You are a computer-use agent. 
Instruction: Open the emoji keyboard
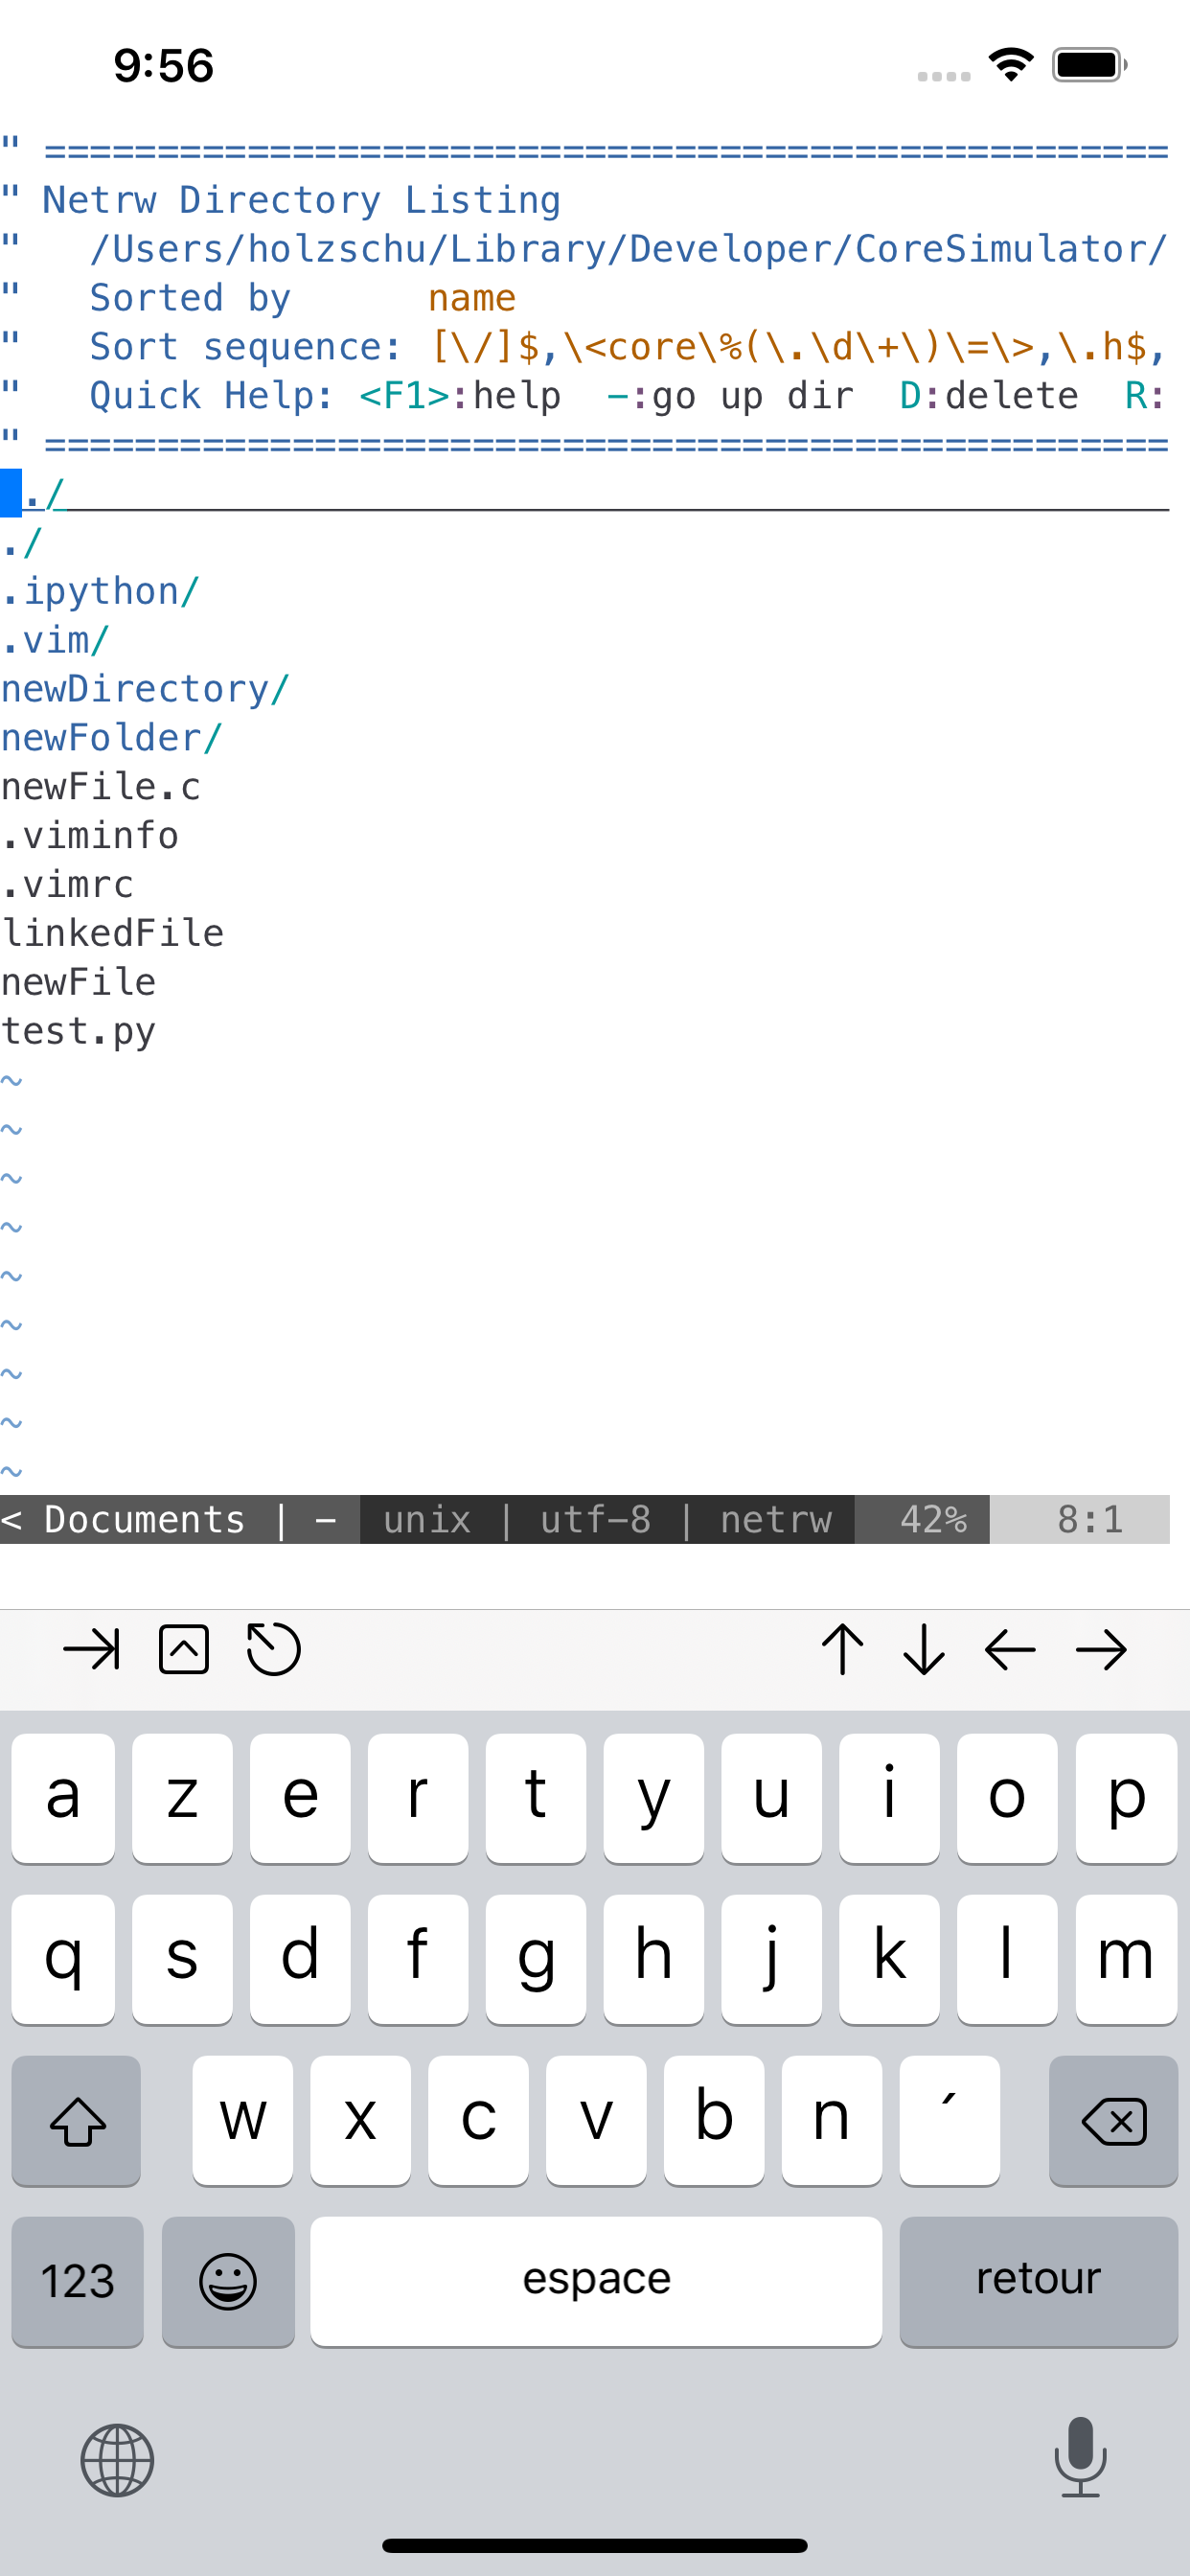[x=228, y=2281]
